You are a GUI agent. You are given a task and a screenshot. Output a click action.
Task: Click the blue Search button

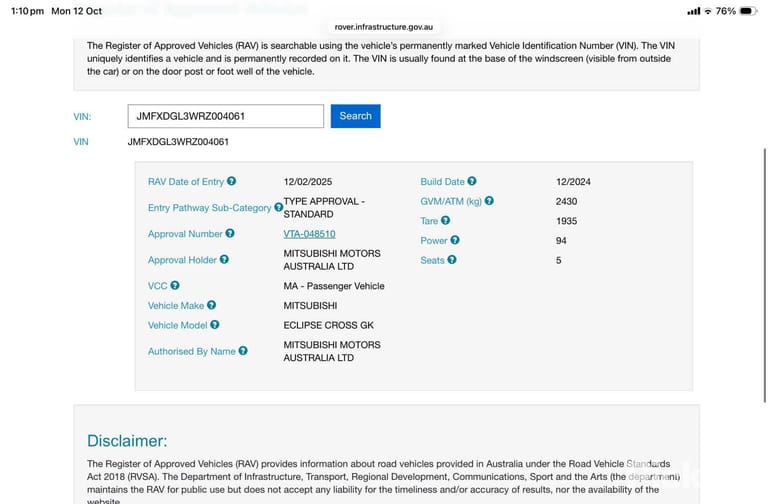point(356,116)
